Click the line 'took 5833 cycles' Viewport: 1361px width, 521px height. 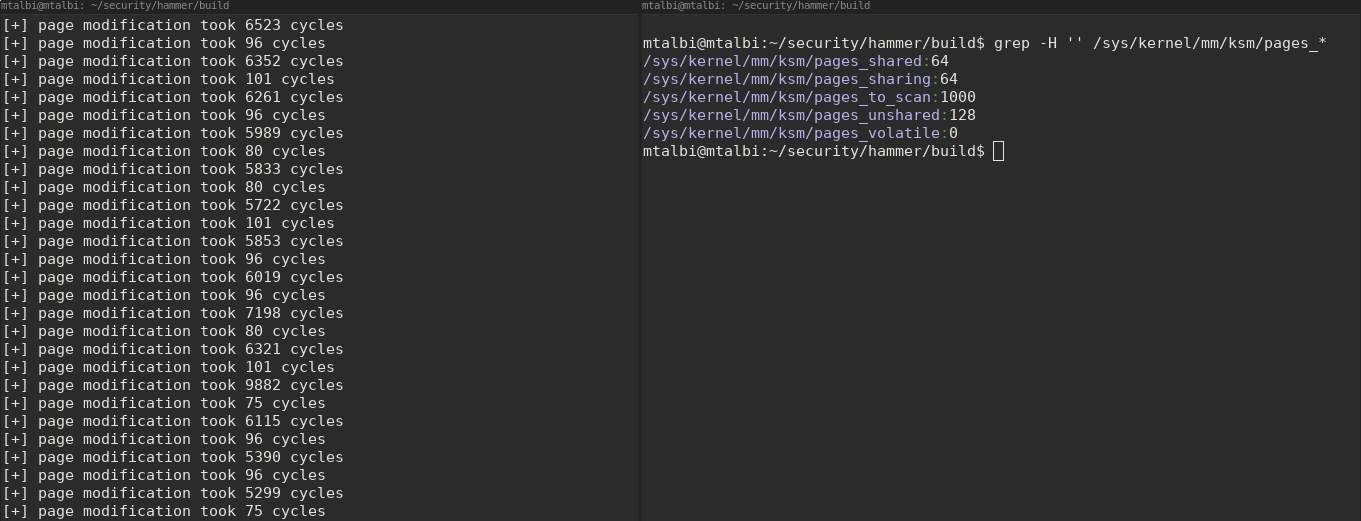click(173, 169)
